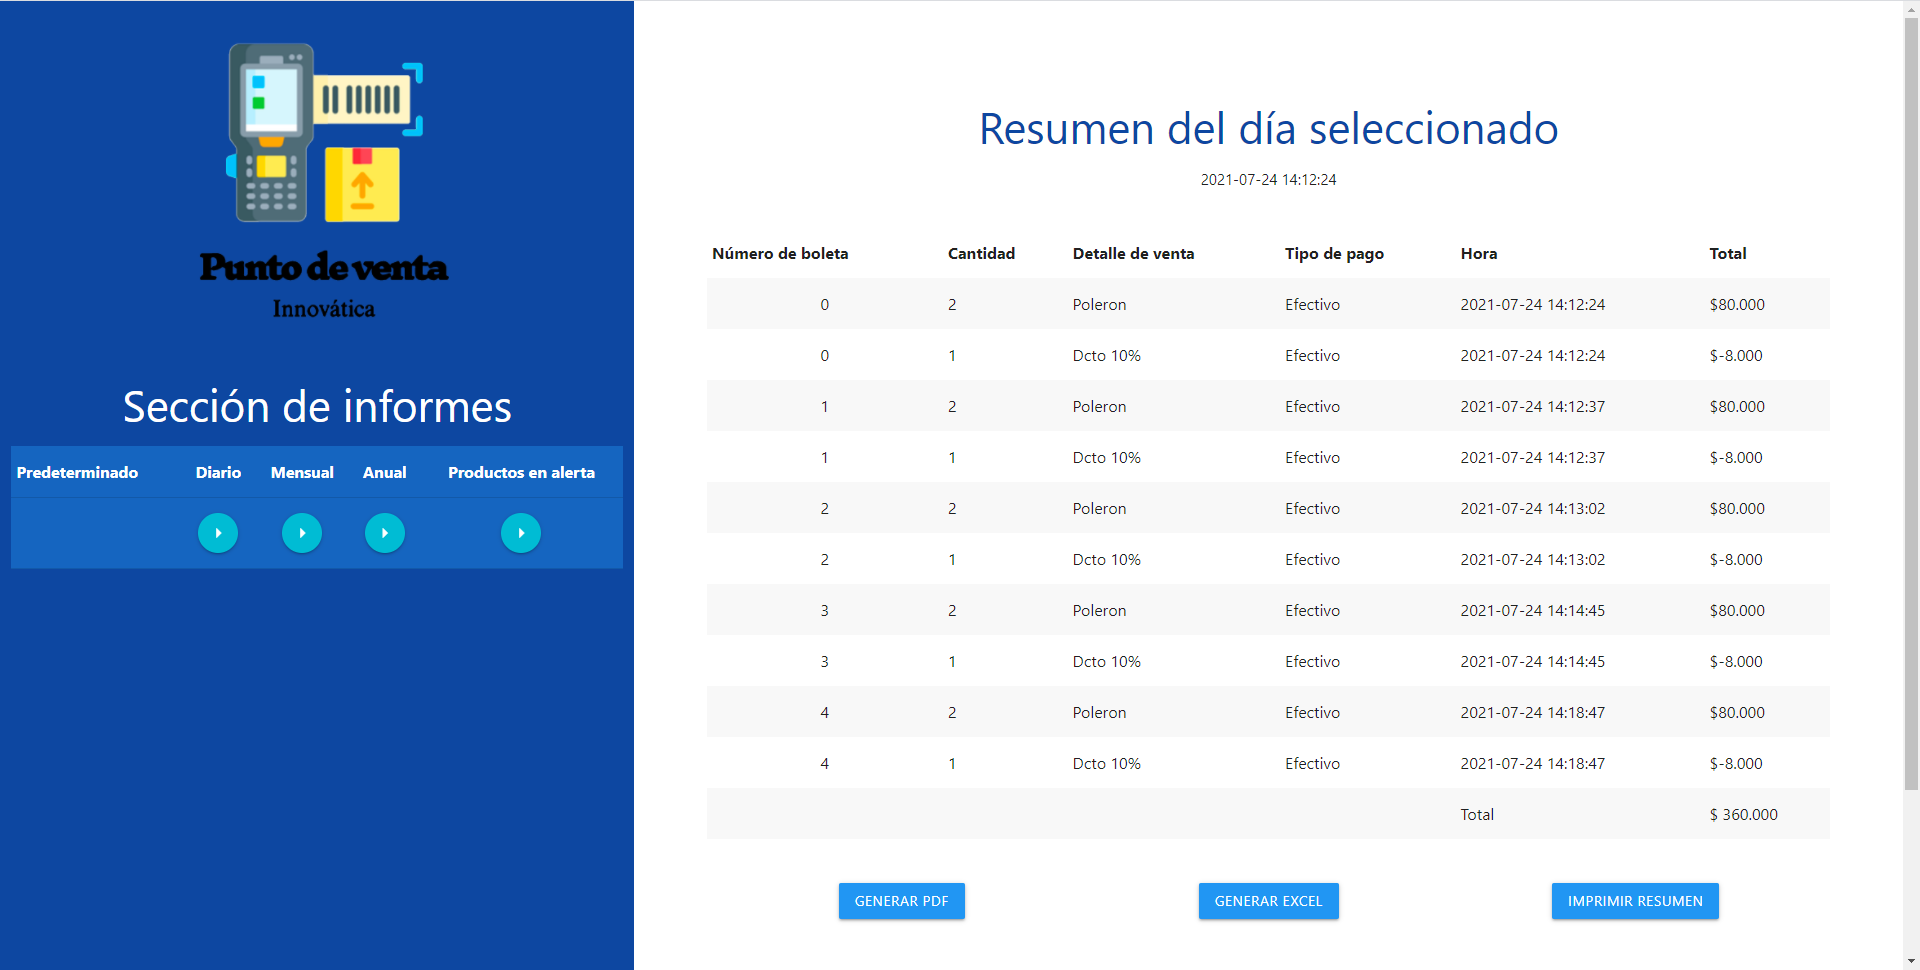Click the Total column header
Image resolution: width=1920 pixels, height=970 pixels.
coord(1727,254)
